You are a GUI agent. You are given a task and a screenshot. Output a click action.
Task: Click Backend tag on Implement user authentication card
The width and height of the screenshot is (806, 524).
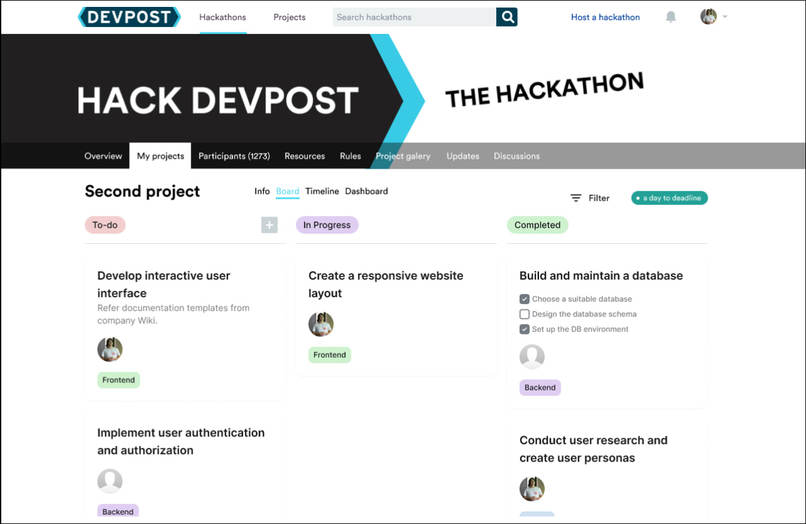pos(118,511)
